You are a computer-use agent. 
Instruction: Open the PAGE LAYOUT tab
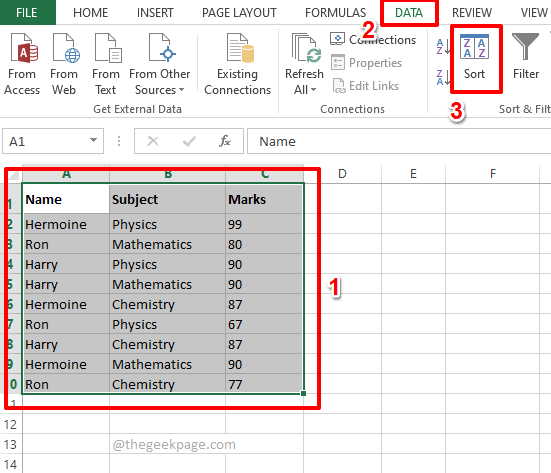tap(239, 13)
